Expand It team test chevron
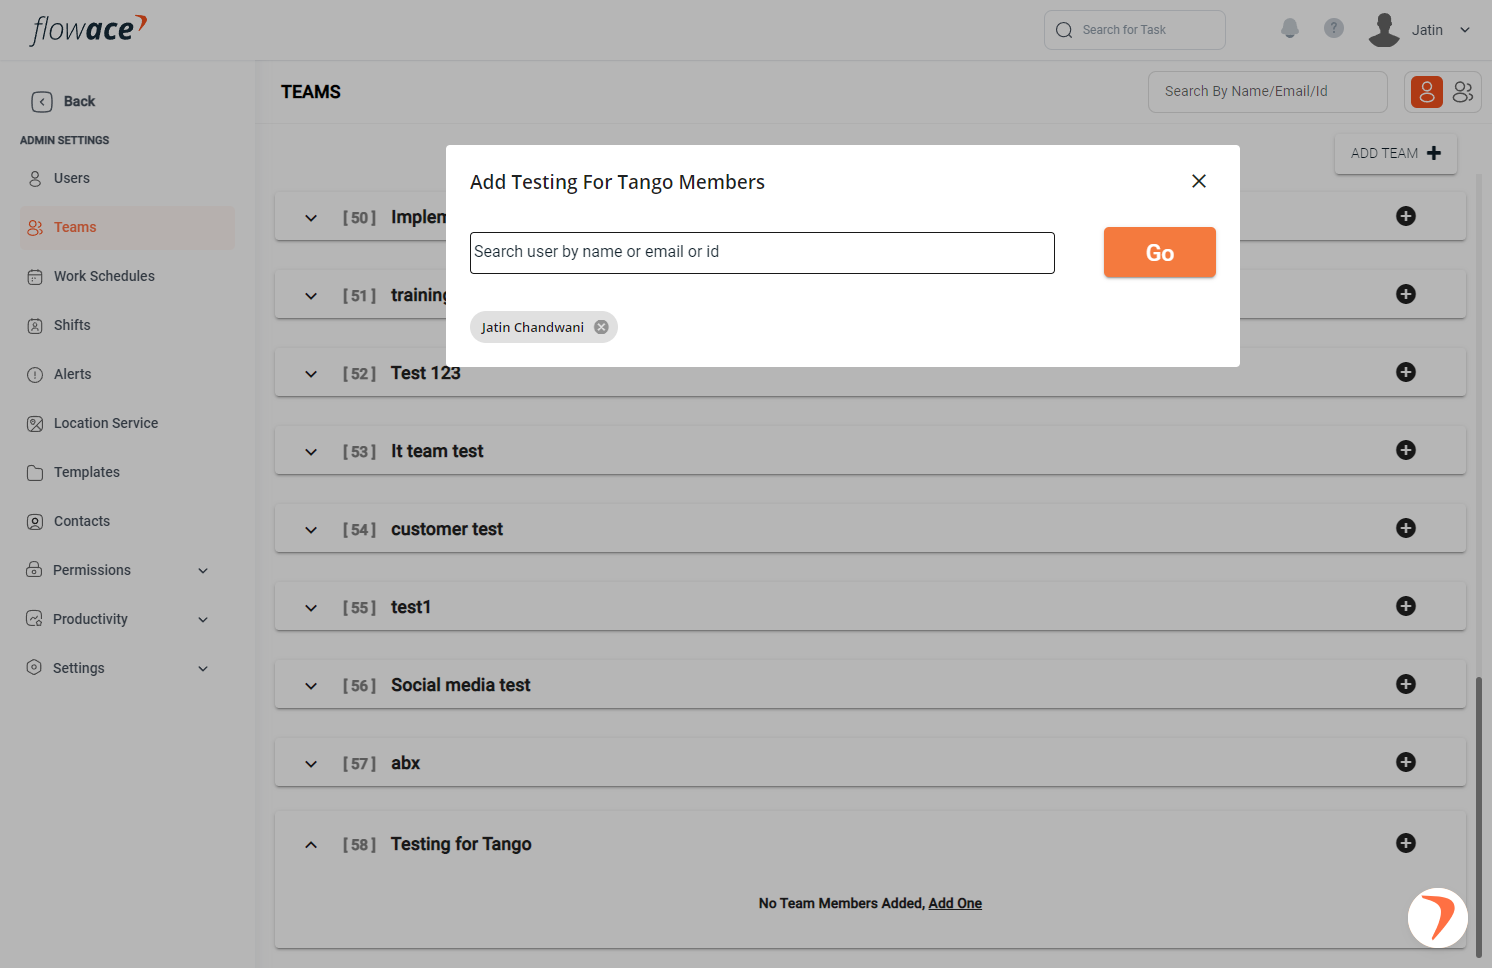Viewport: 1492px width, 968px height. (x=311, y=452)
